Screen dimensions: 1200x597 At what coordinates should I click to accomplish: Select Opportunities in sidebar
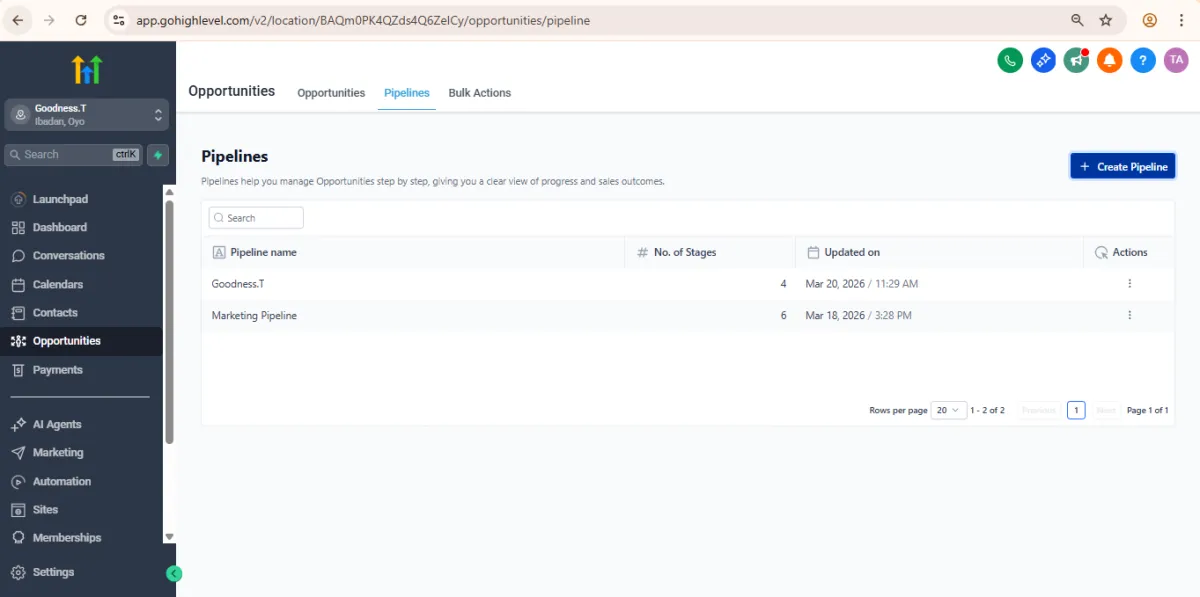tap(80, 341)
